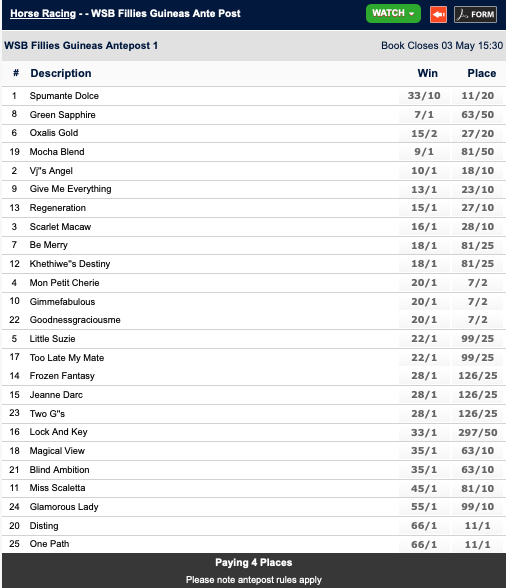Click the Win column header

click(x=428, y=73)
